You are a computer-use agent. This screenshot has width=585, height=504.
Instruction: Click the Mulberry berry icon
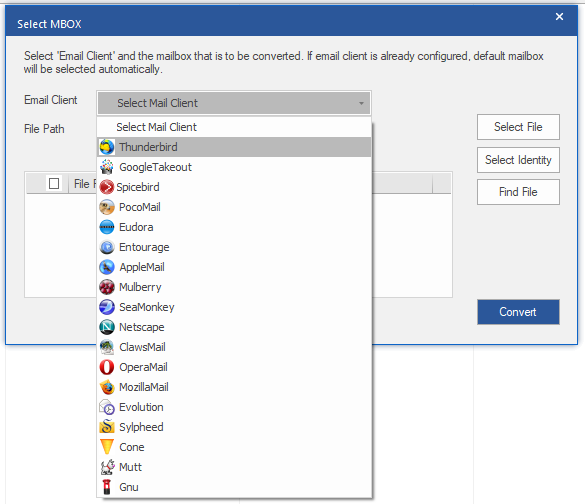107,287
